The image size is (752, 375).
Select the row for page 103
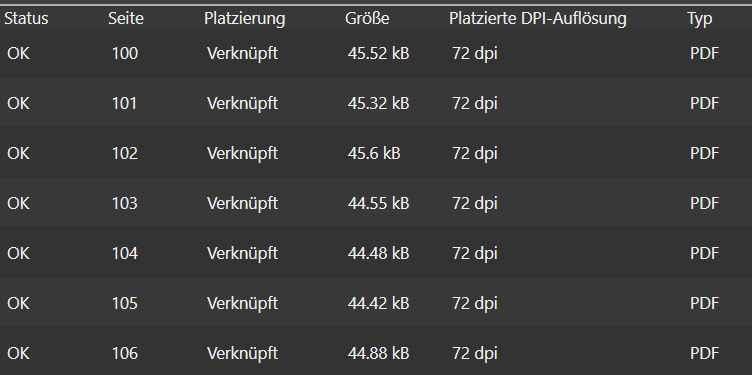click(376, 203)
